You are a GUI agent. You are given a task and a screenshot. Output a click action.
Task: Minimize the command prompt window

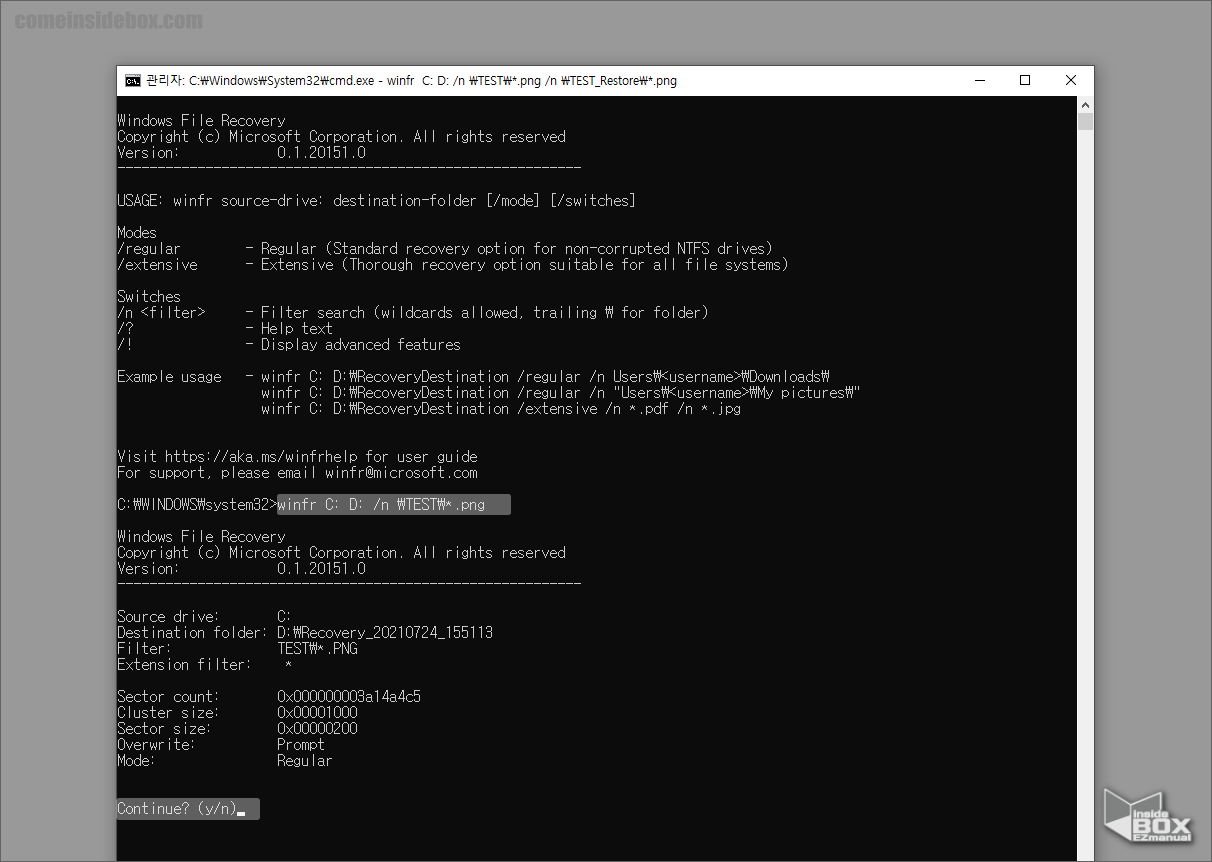click(x=979, y=81)
